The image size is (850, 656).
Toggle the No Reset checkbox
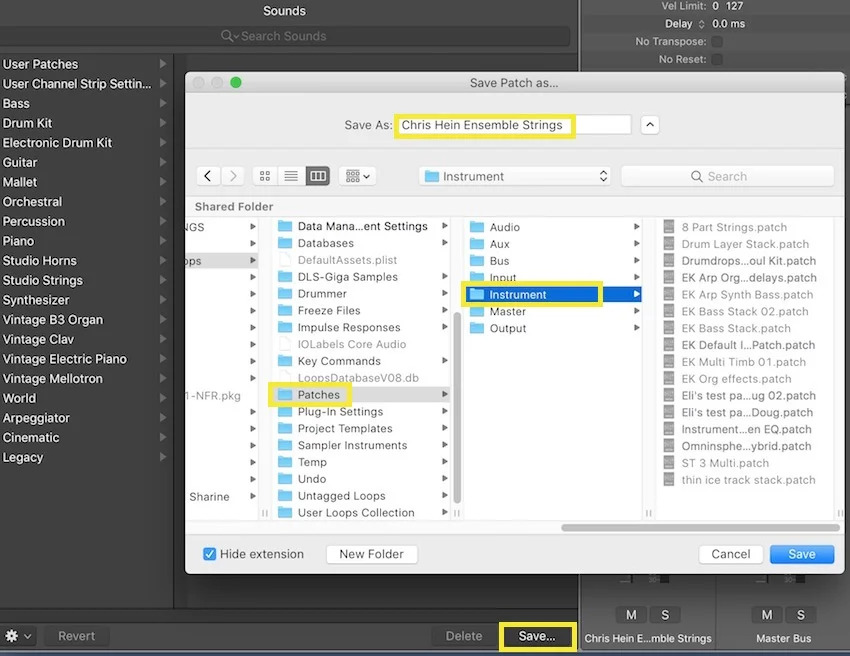click(x=717, y=59)
